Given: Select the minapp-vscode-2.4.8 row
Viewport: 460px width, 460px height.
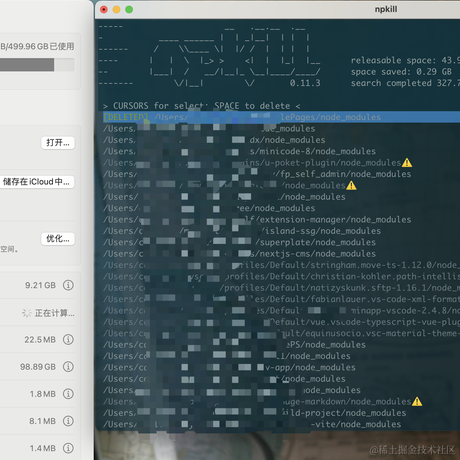Looking at the screenshot, I should point(281,311).
